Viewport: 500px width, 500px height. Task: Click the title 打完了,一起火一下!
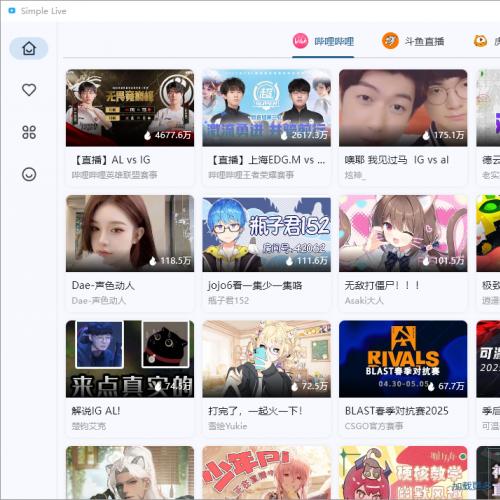(255, 411)
